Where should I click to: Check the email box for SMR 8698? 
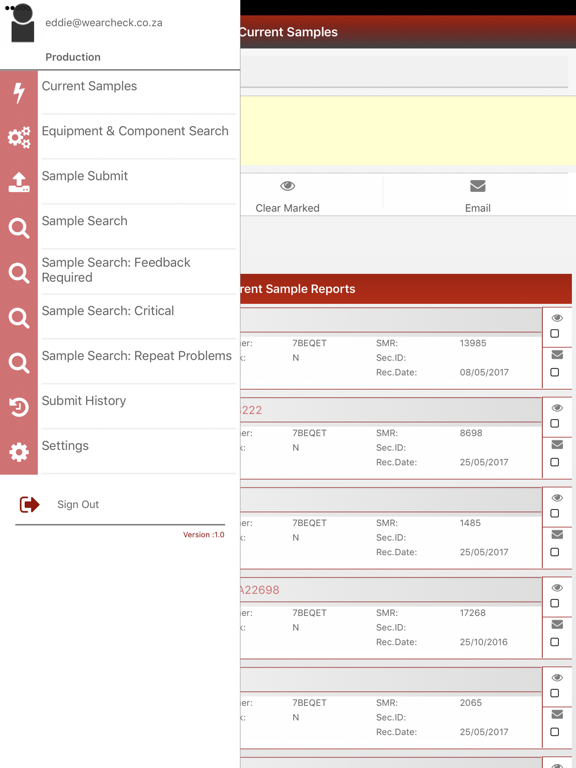click(554, 462)
